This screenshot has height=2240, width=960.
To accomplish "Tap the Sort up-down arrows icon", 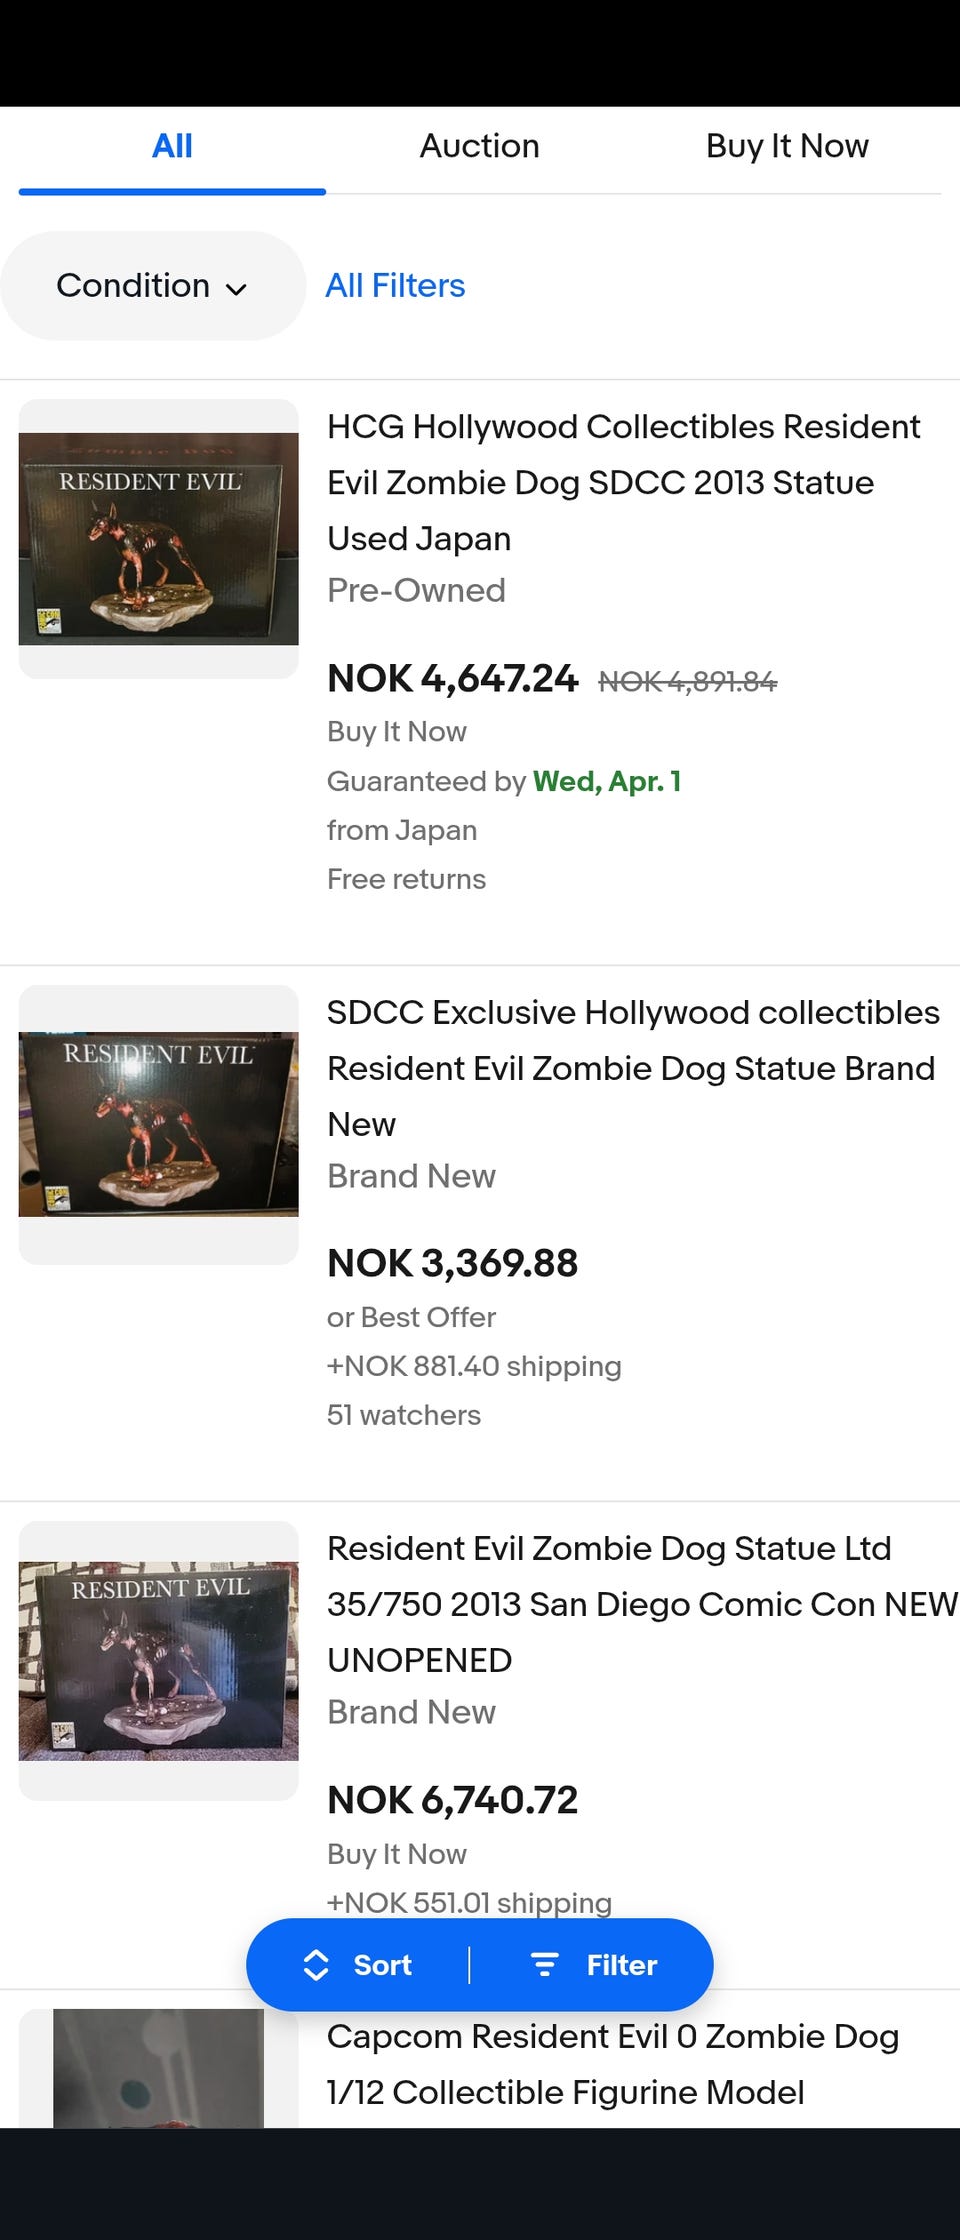I will pos(316,1965).
